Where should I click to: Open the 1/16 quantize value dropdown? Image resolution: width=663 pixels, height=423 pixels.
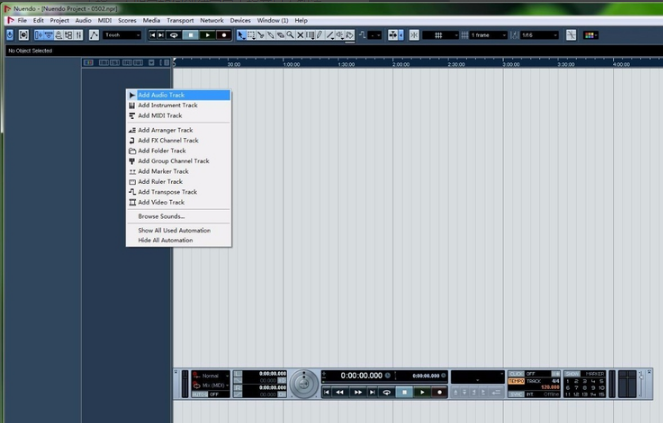(x=537, y=35)
